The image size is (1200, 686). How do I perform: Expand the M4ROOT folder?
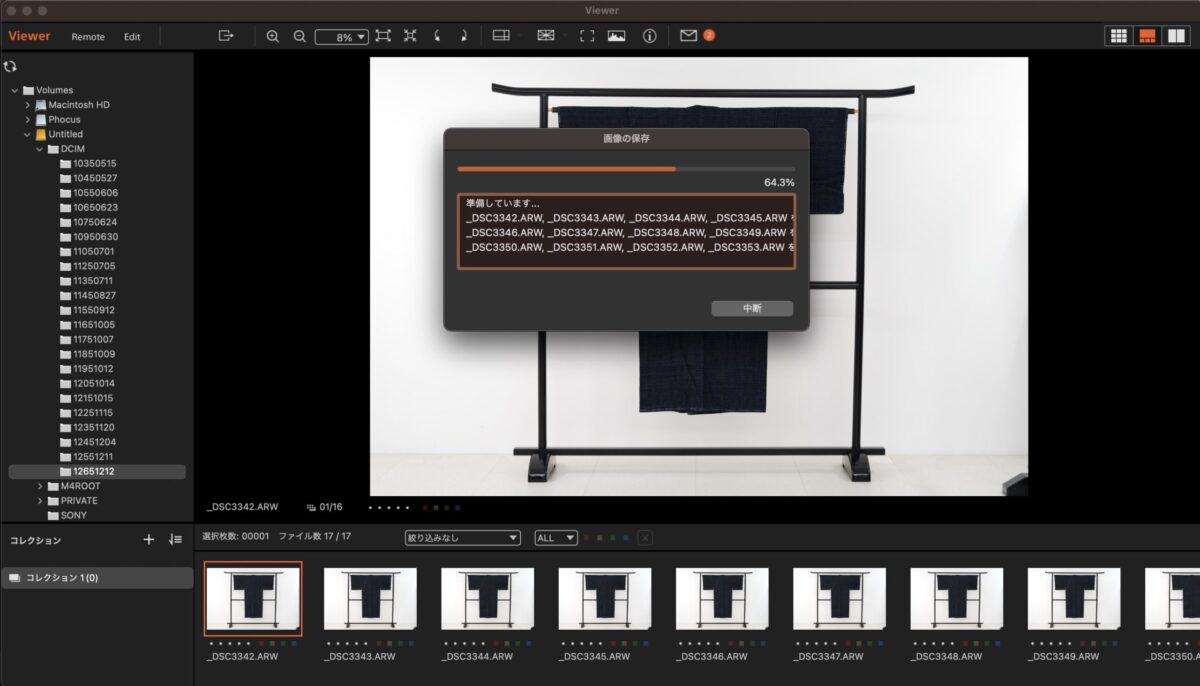(41, 486)
